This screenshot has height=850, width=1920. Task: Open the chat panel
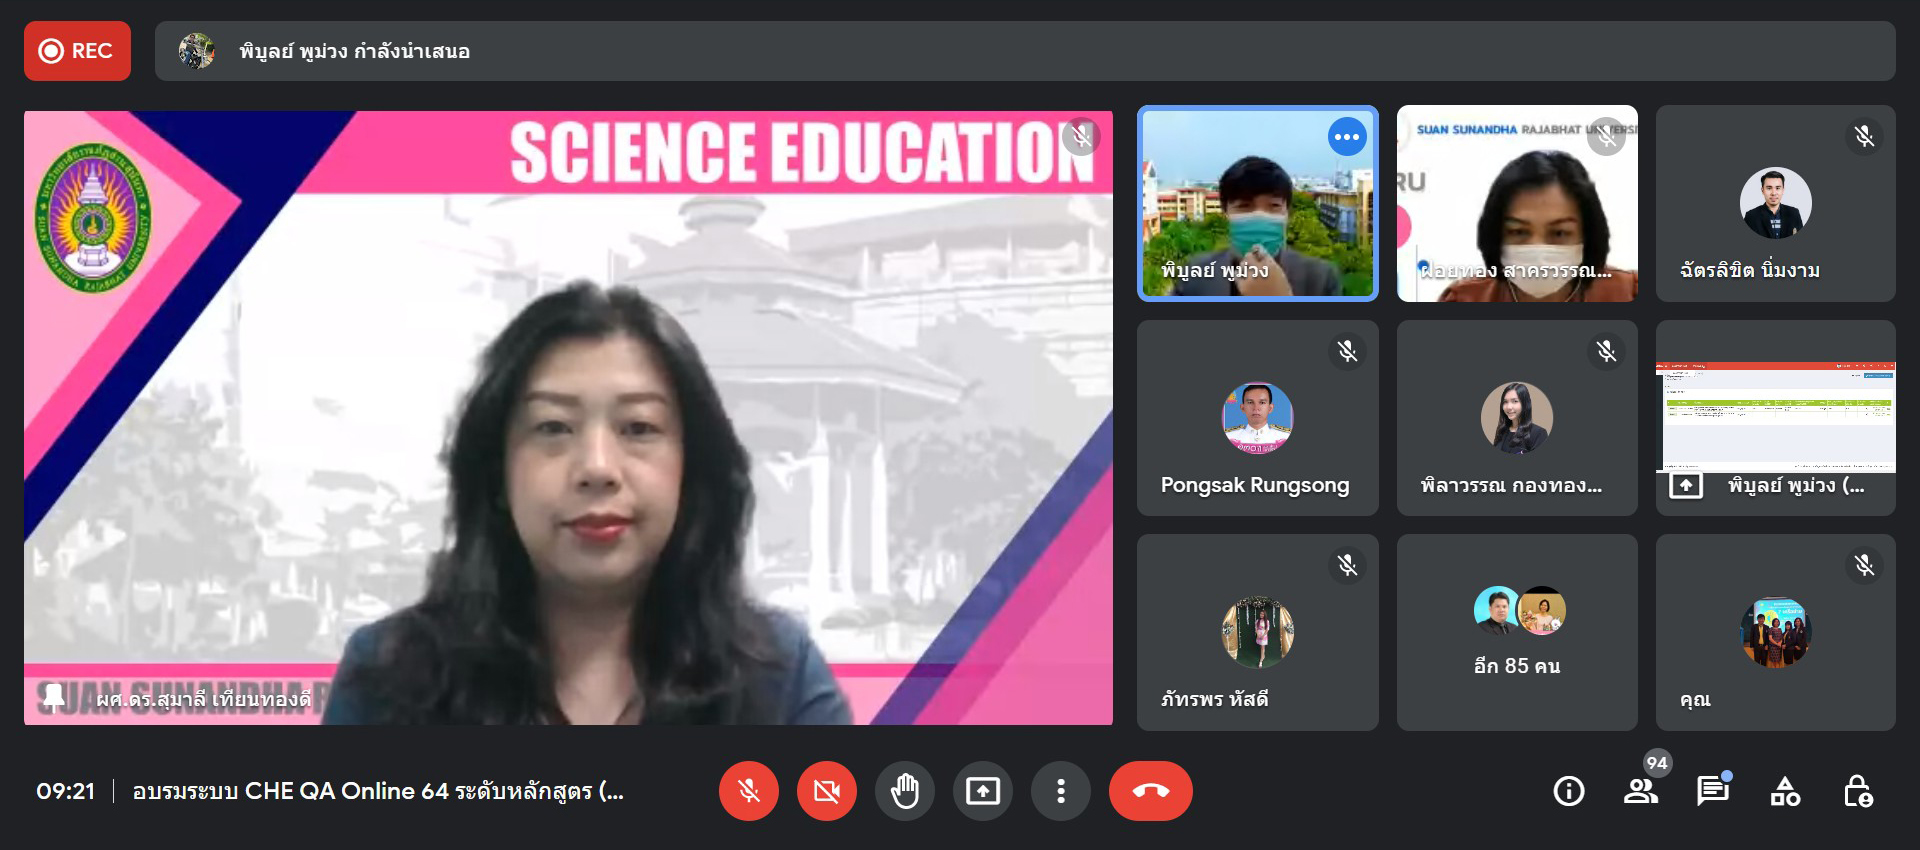(1712, 791)
